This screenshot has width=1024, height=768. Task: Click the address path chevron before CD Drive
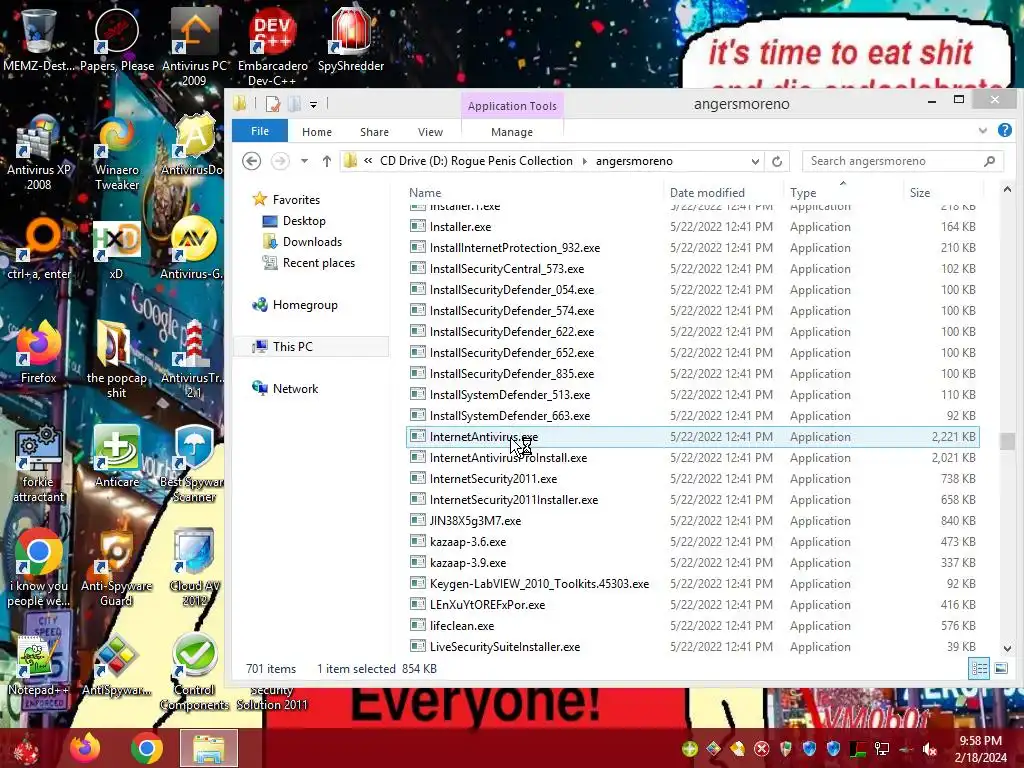(368, 161)
